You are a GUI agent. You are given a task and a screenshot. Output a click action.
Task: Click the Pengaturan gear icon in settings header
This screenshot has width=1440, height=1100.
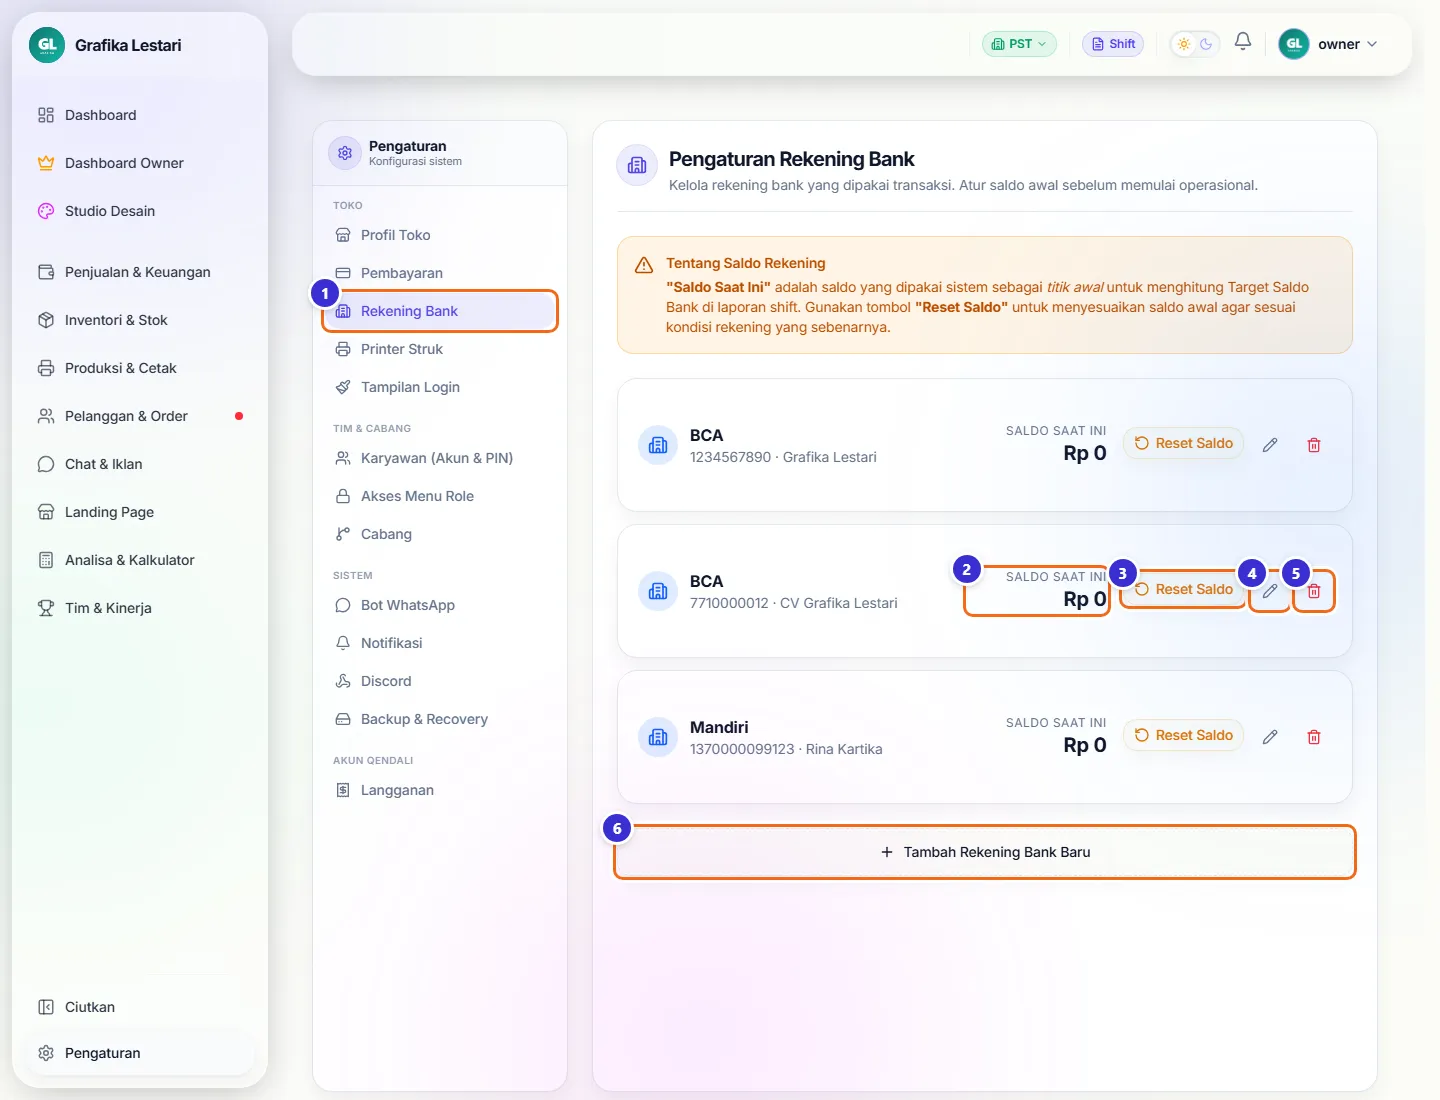[345, 153]
